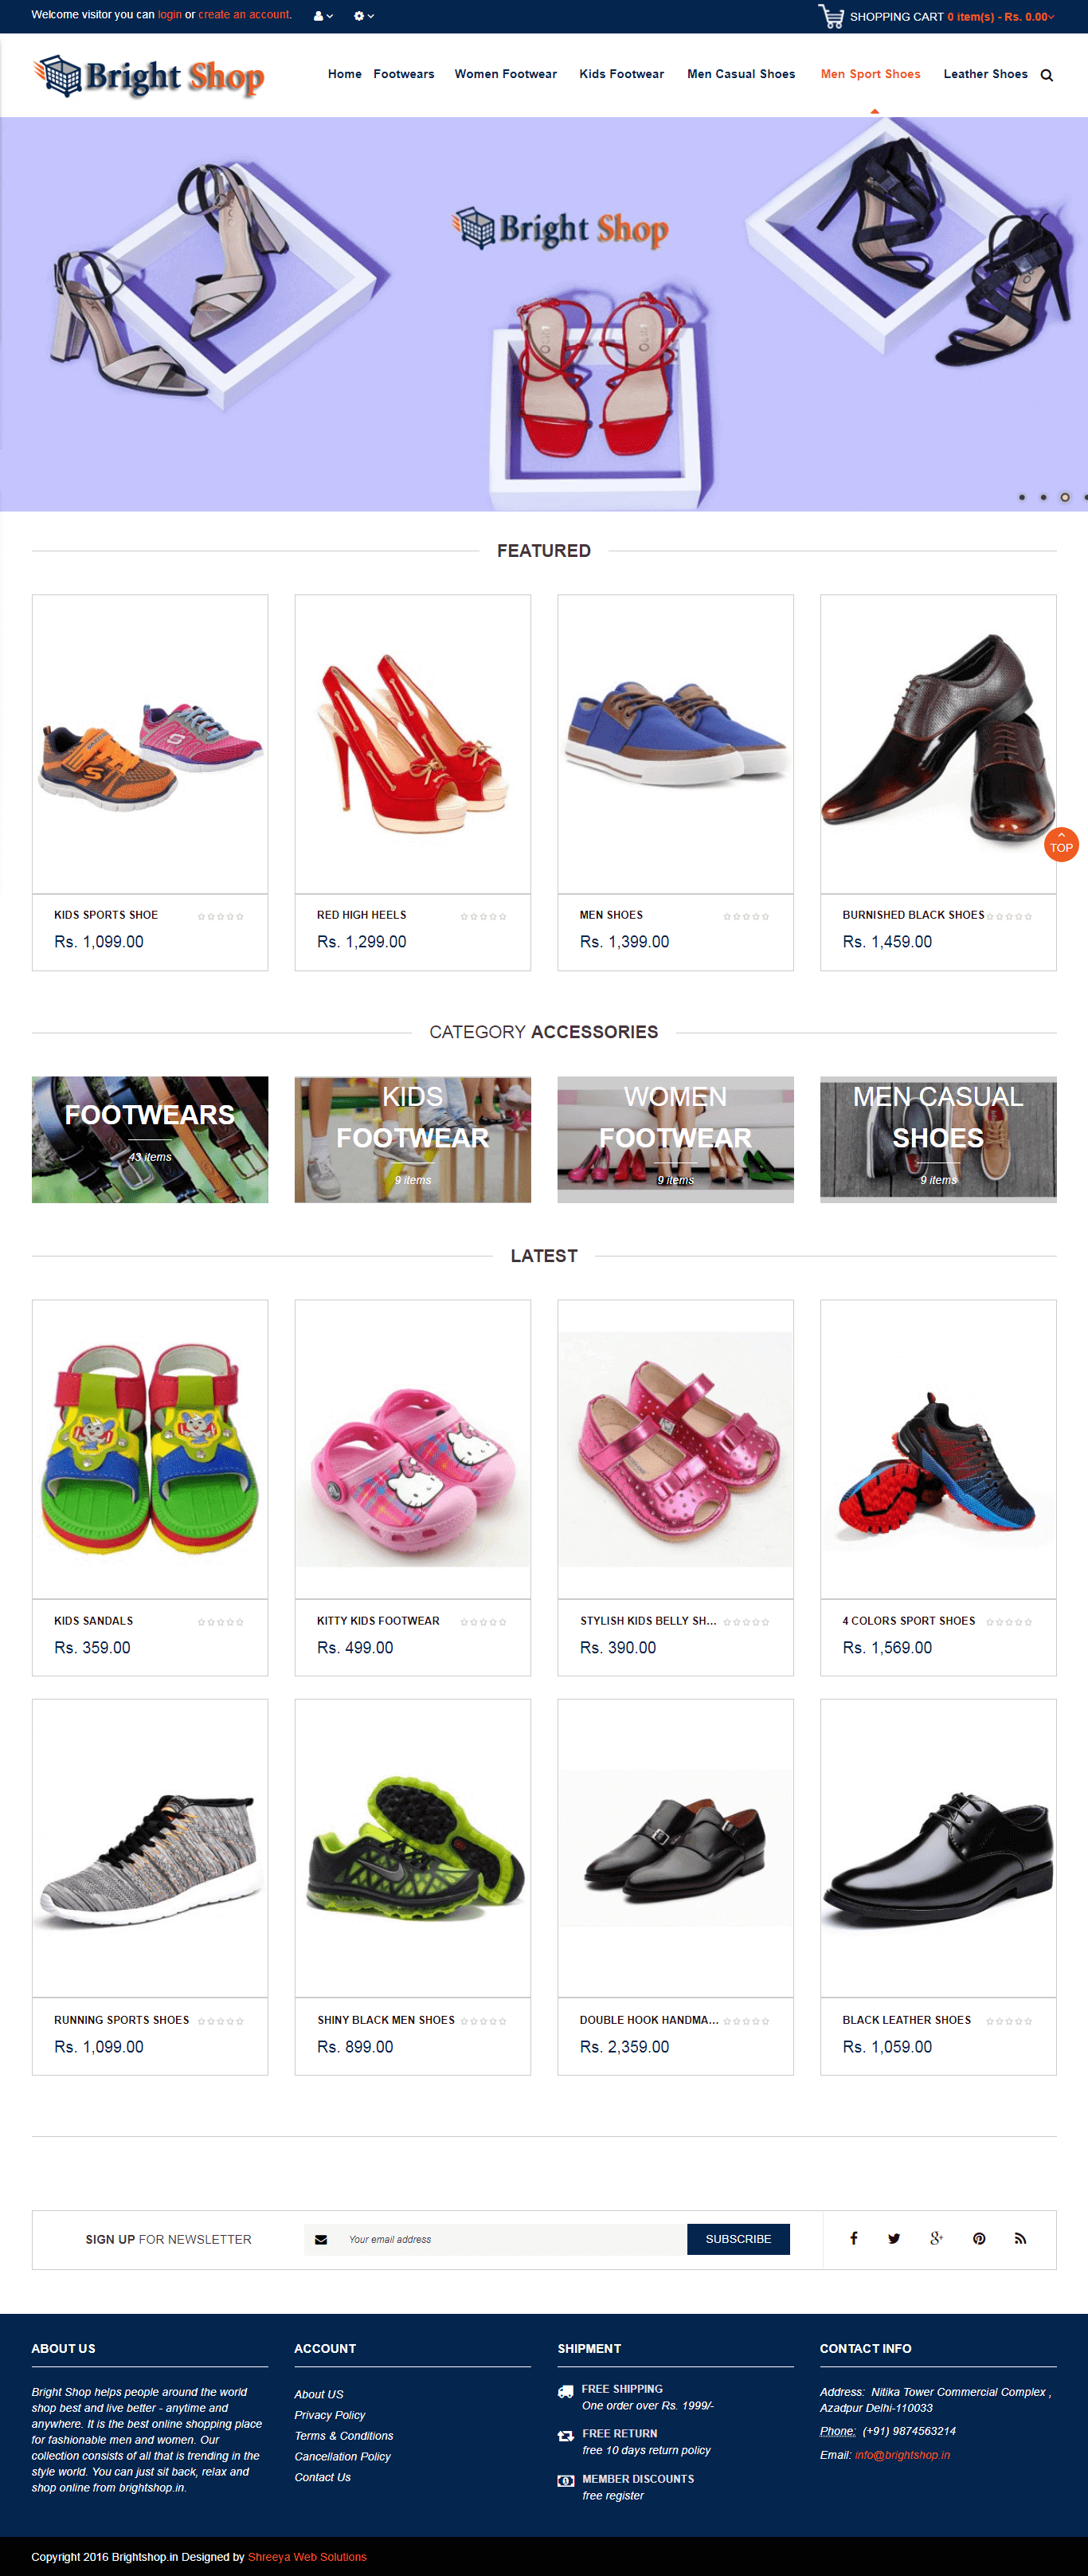Click the orange TOP scroll button
Screen dimensions: 1088x2576
[1061, 844]
